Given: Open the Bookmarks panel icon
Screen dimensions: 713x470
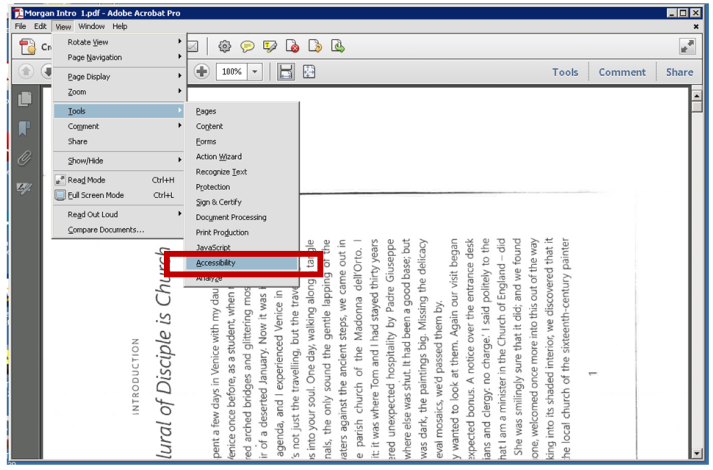Looking at the screenshot, I should click(x=25, y=129).
